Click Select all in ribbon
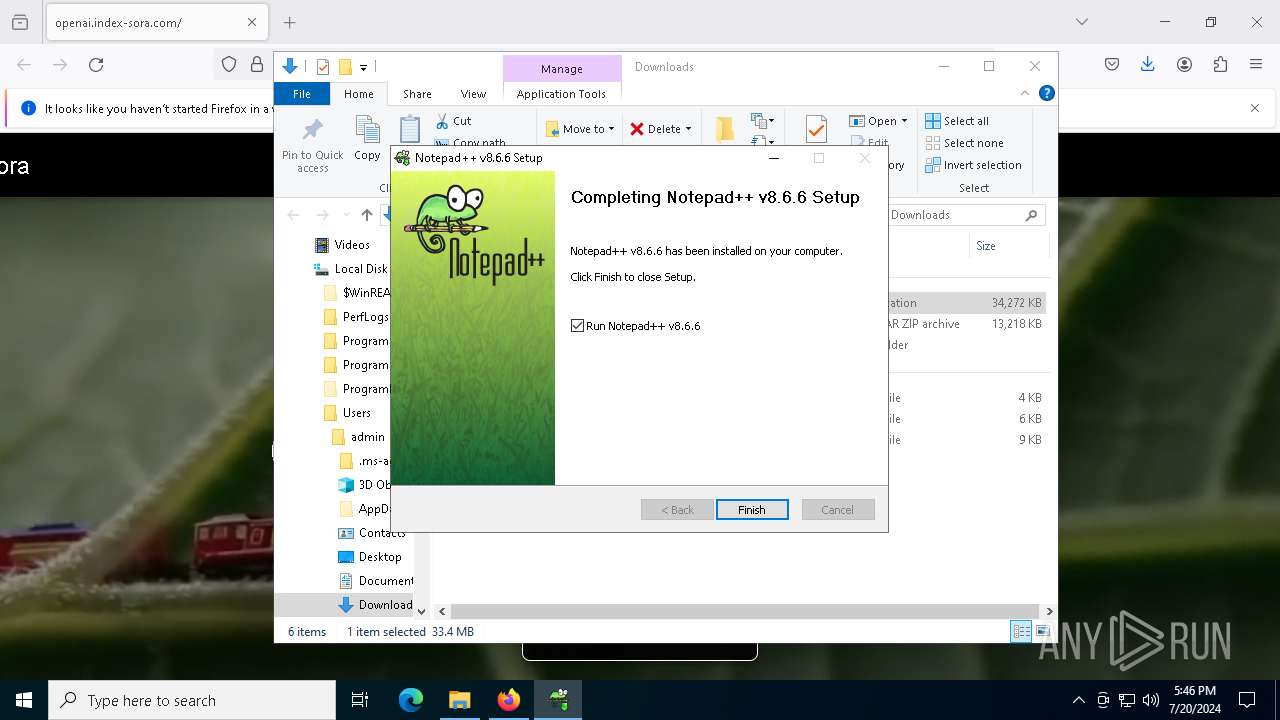The height and width of the screenshot is (720, 1280). point(958,121)
